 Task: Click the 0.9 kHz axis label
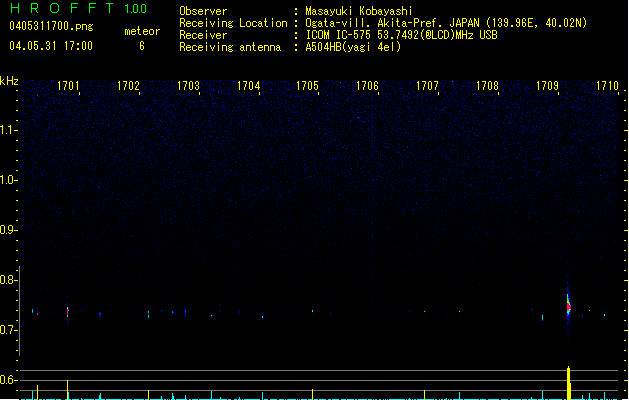point(8,230)
